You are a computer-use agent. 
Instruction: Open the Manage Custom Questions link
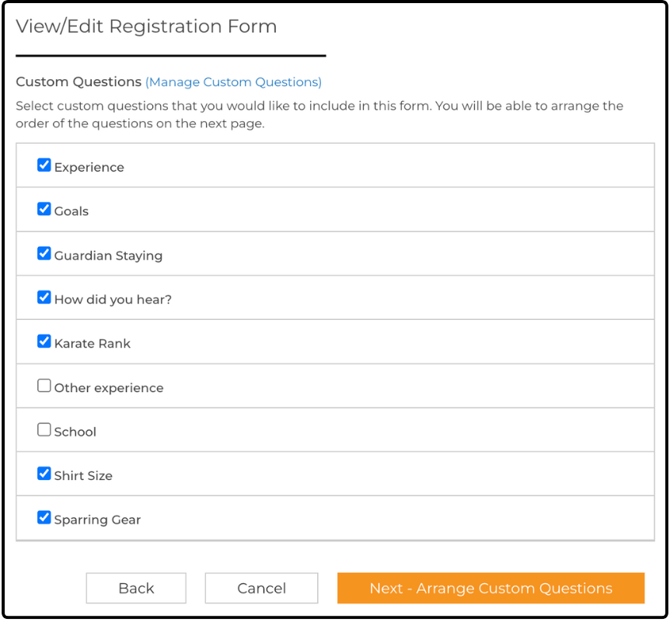point(233,82)
